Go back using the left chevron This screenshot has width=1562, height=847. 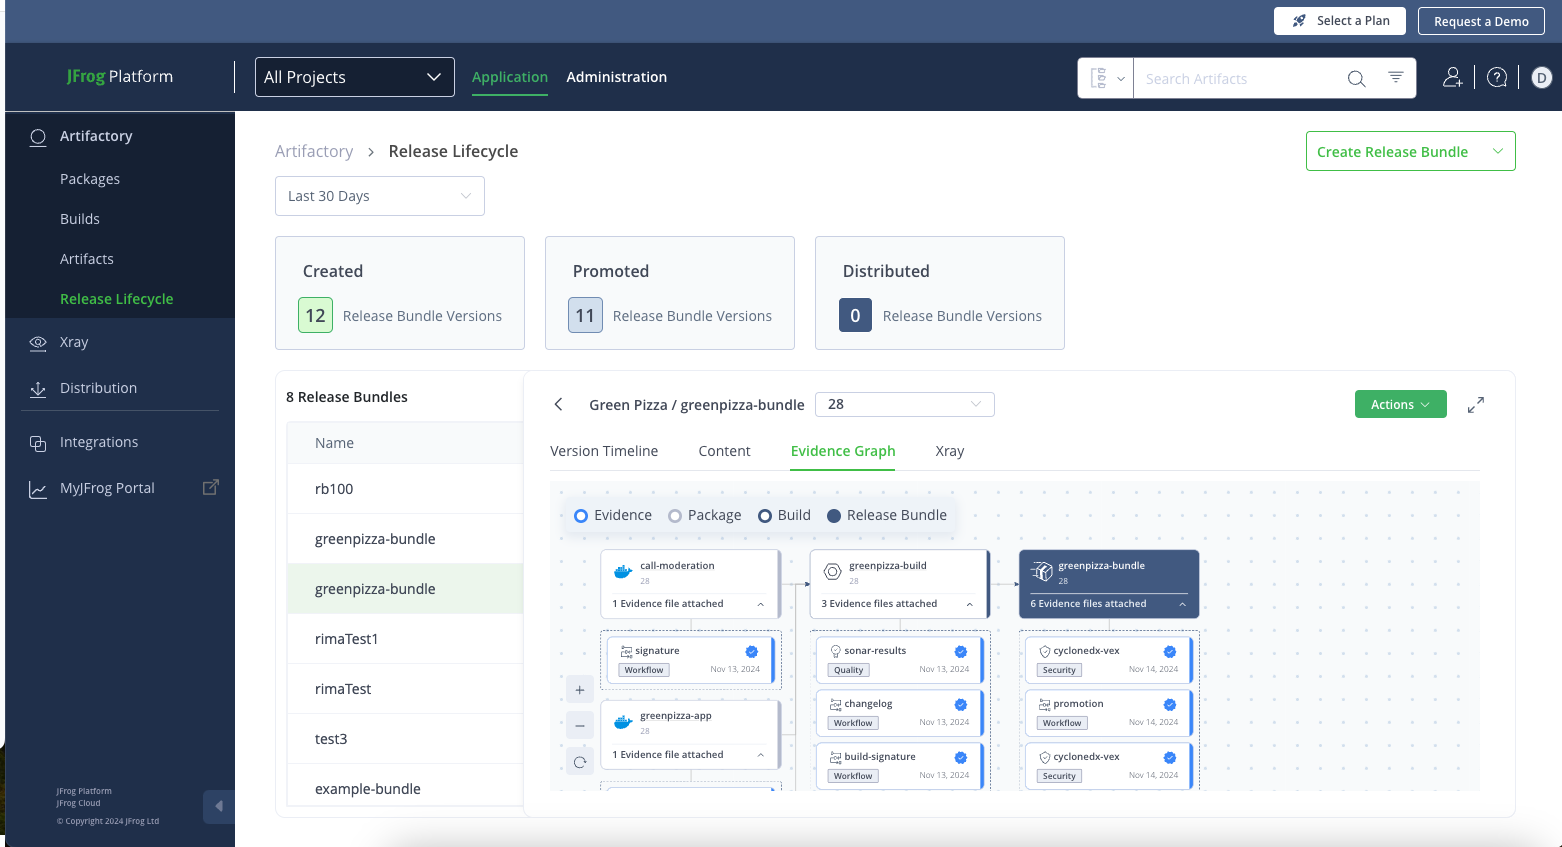559,405
